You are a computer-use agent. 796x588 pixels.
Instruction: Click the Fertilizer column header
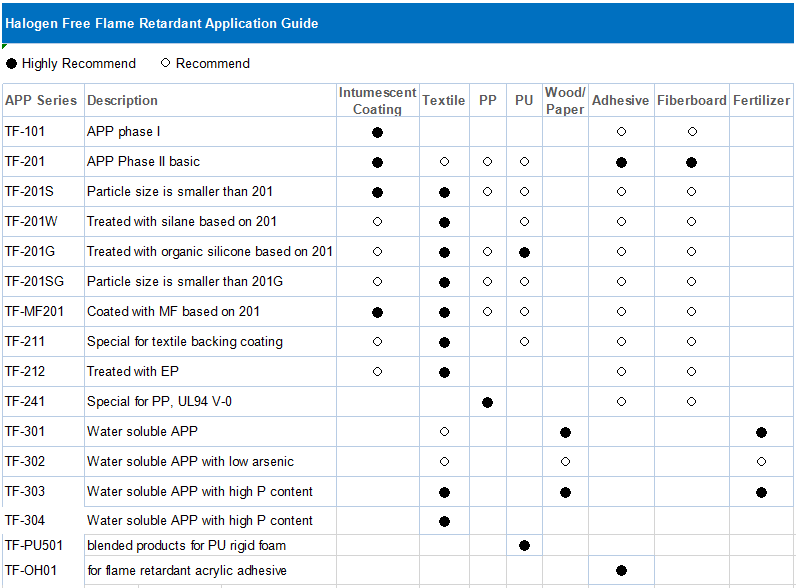pyautogui.click(x=761, y=100)
